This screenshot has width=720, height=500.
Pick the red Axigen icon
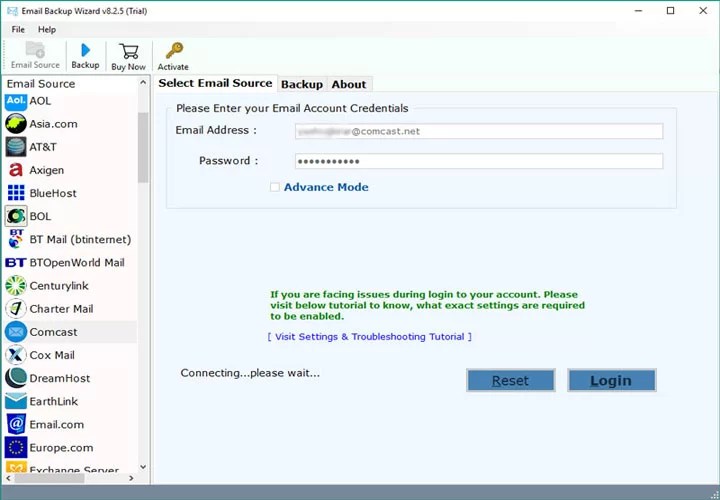click(x=16, y=170)
